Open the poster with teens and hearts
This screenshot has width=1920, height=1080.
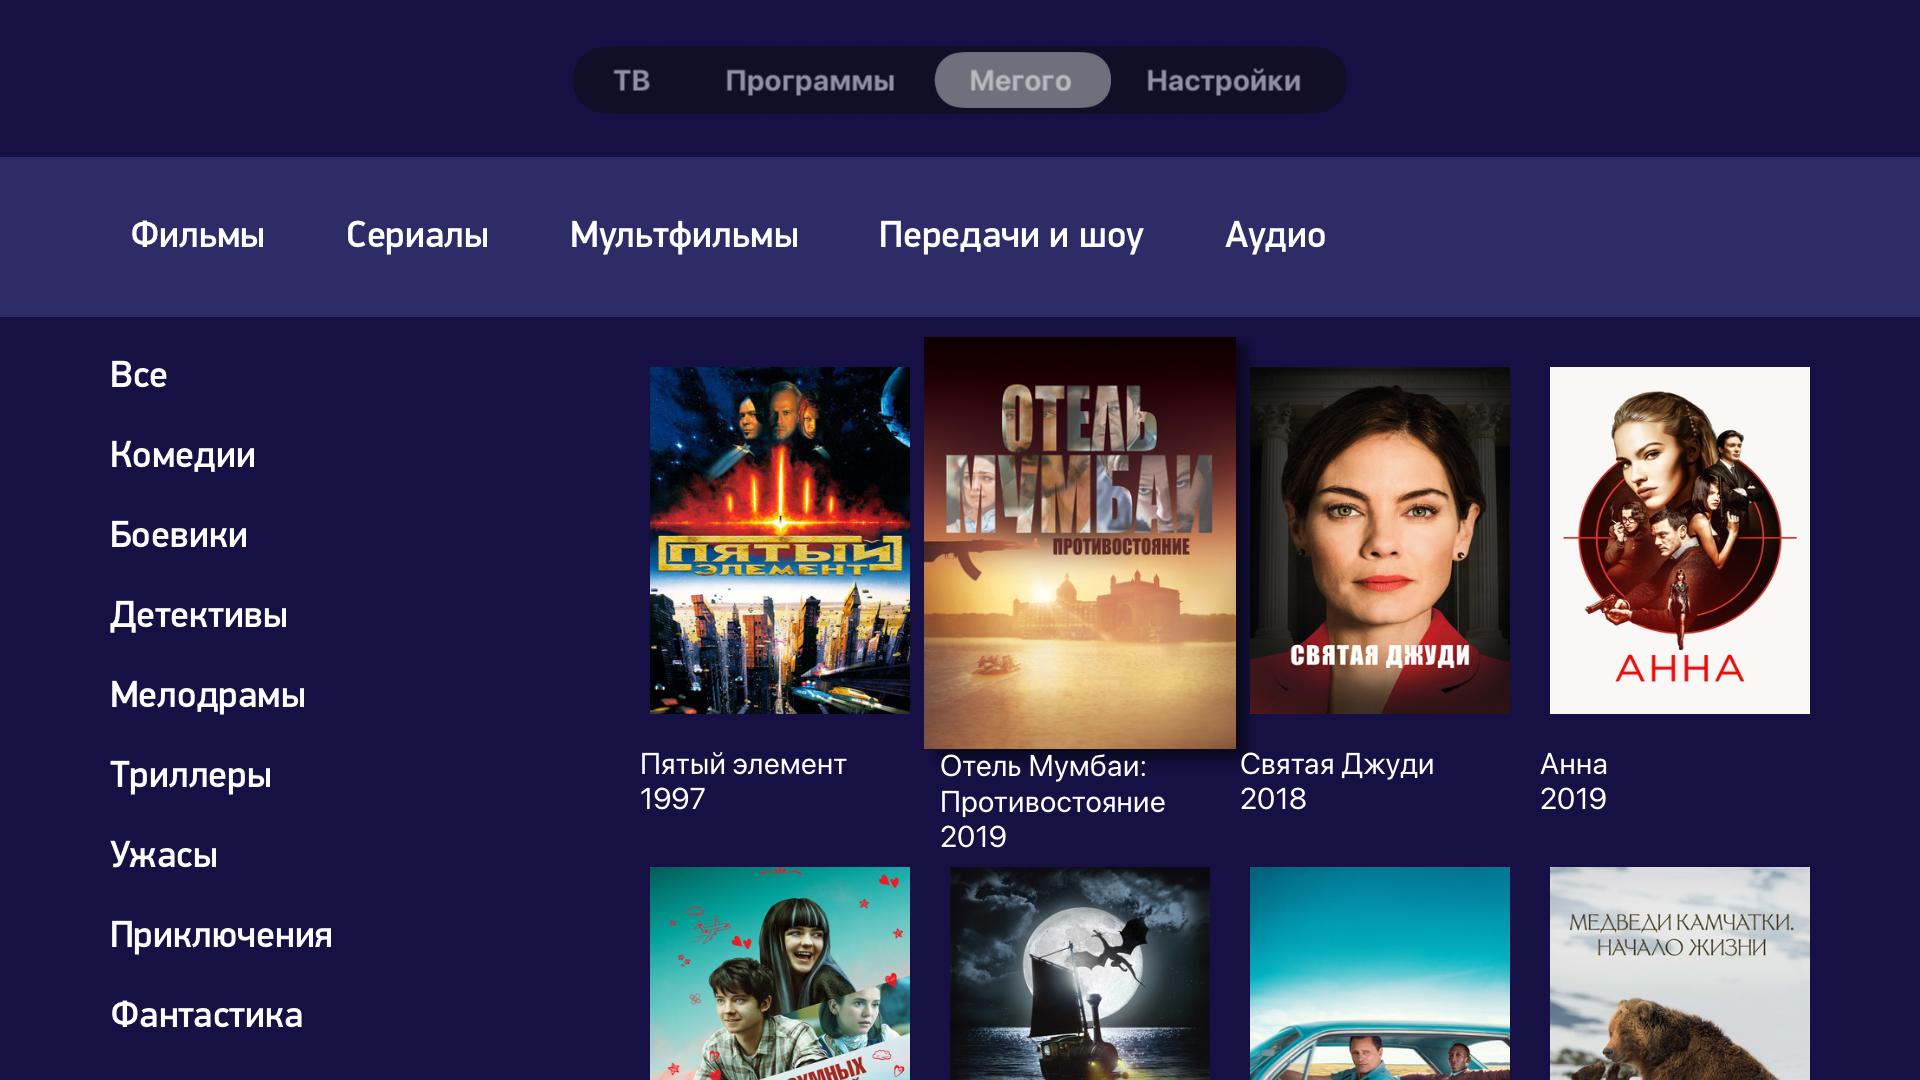[x=780, y=973]
